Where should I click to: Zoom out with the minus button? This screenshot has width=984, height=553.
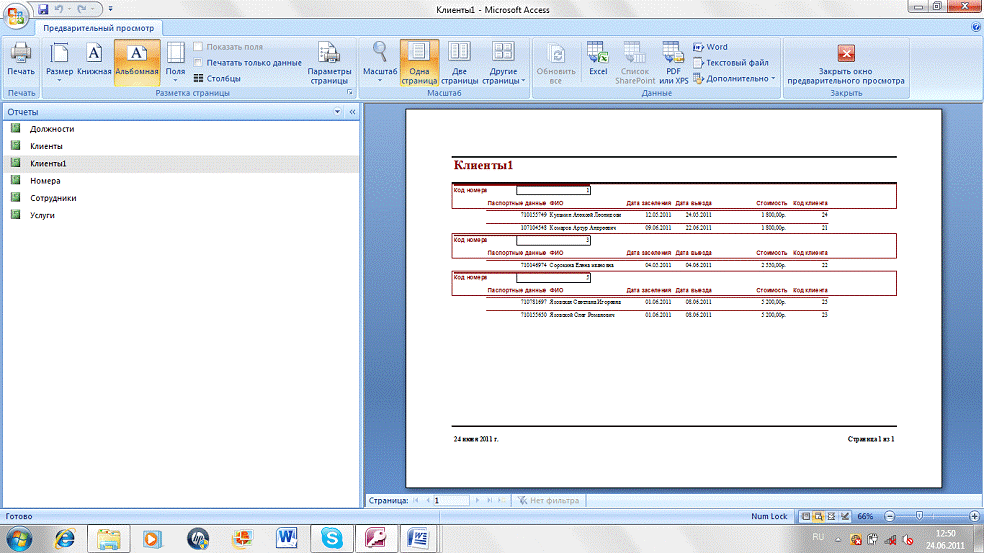tap(889, 516)
